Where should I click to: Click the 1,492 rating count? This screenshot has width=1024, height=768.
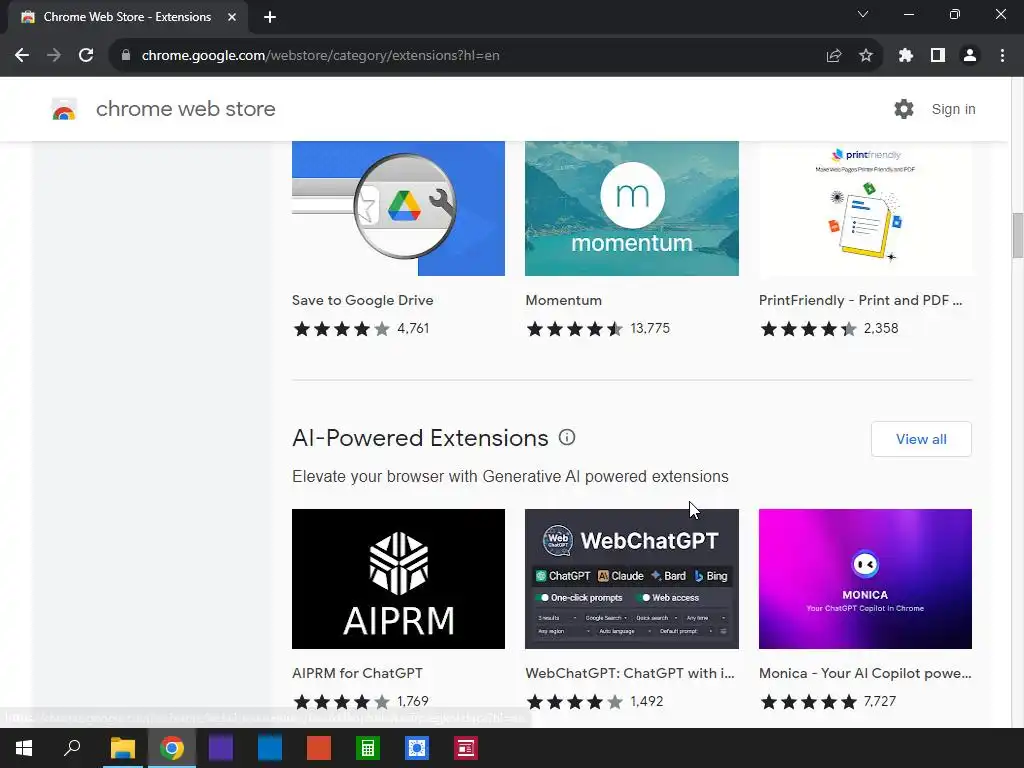coord(647,701)
